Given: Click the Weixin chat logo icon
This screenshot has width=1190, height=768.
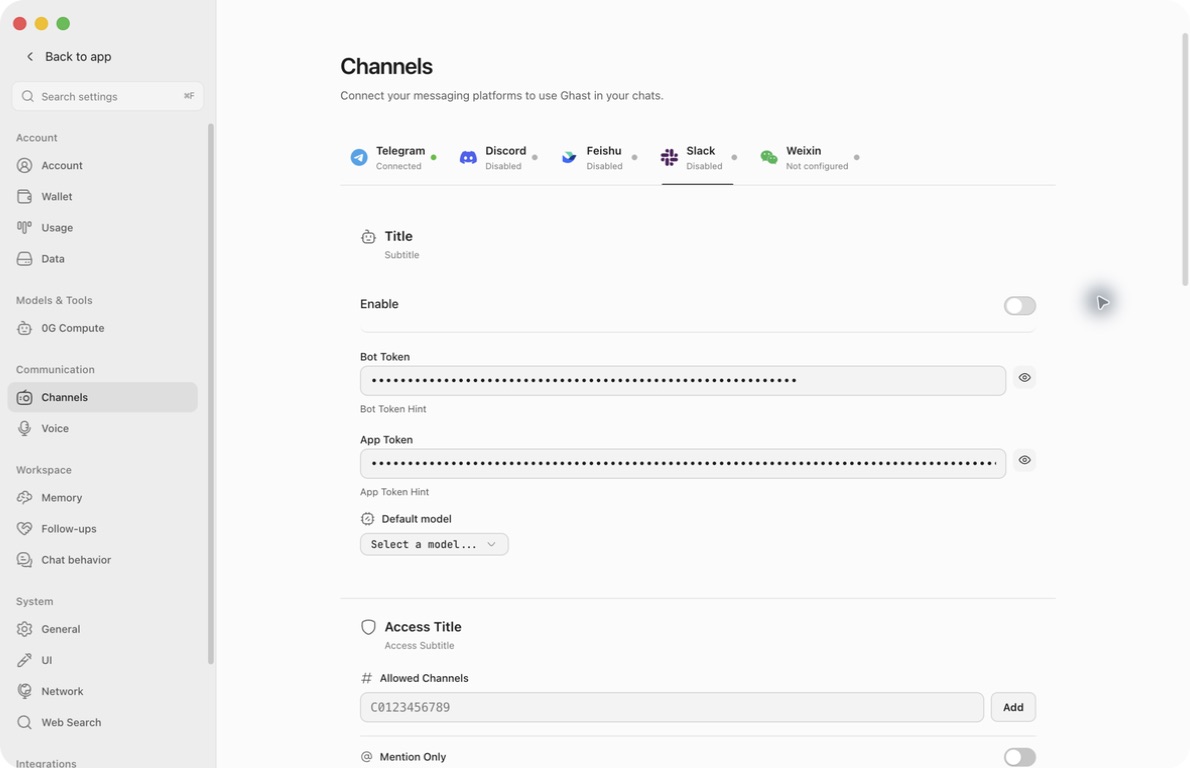Looking at the screenshot, I should coord(769,157).
